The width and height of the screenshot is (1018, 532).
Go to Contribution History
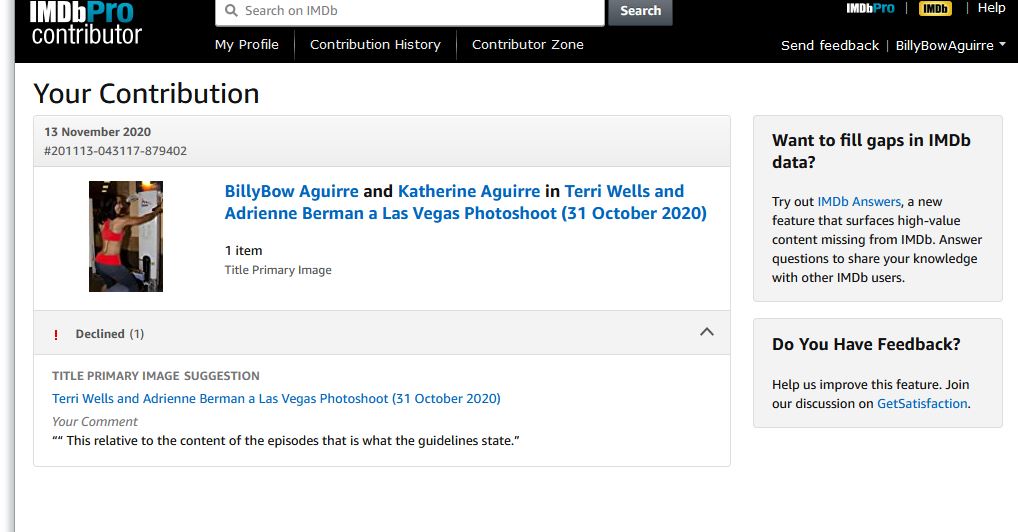tap(375, 44)
